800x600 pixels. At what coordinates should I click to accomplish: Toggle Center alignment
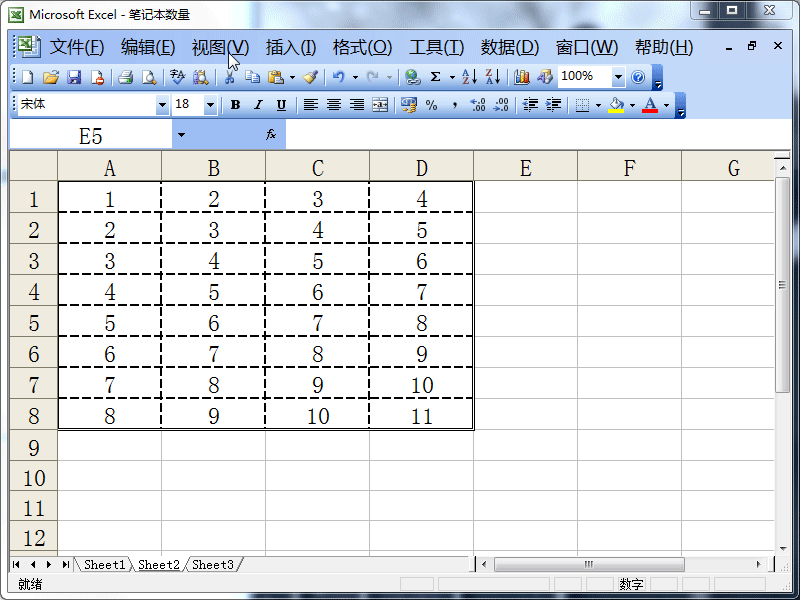tap(334, 105)
